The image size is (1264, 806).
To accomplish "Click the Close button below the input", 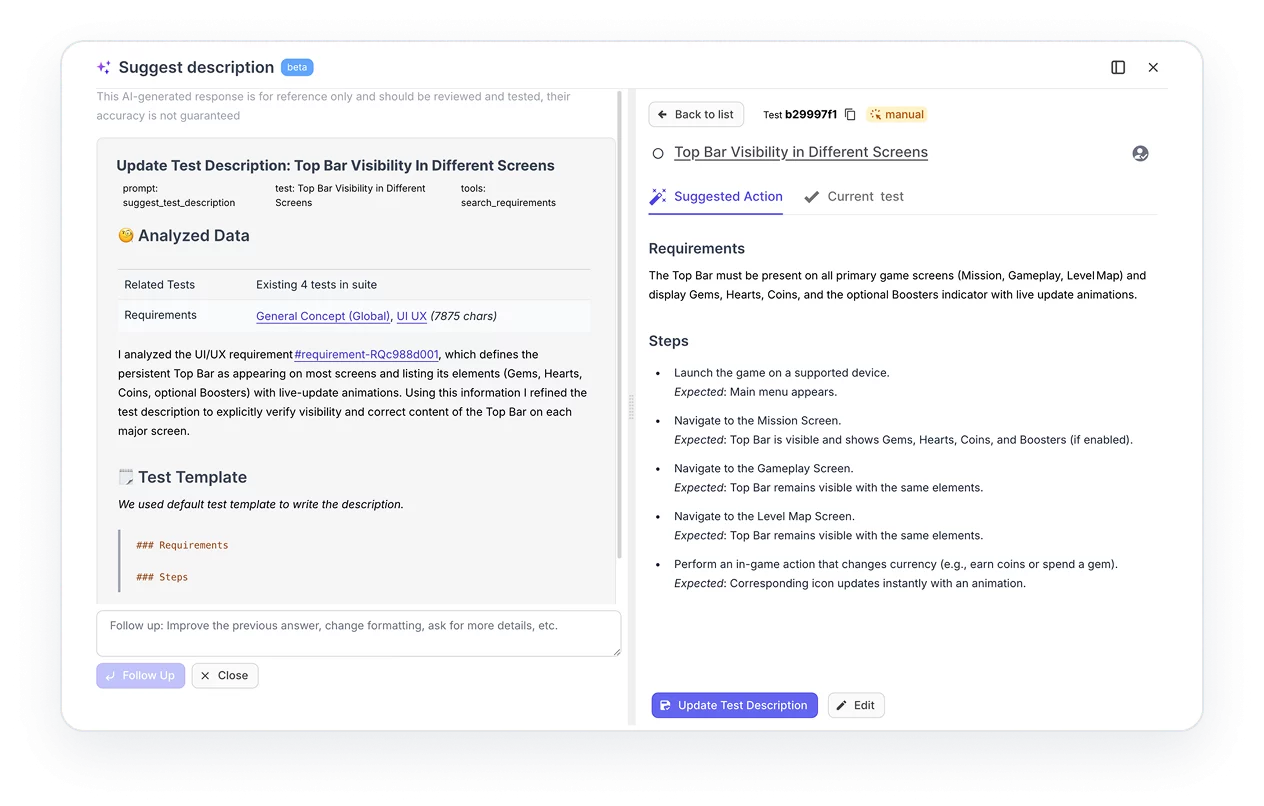I will 225,676.
